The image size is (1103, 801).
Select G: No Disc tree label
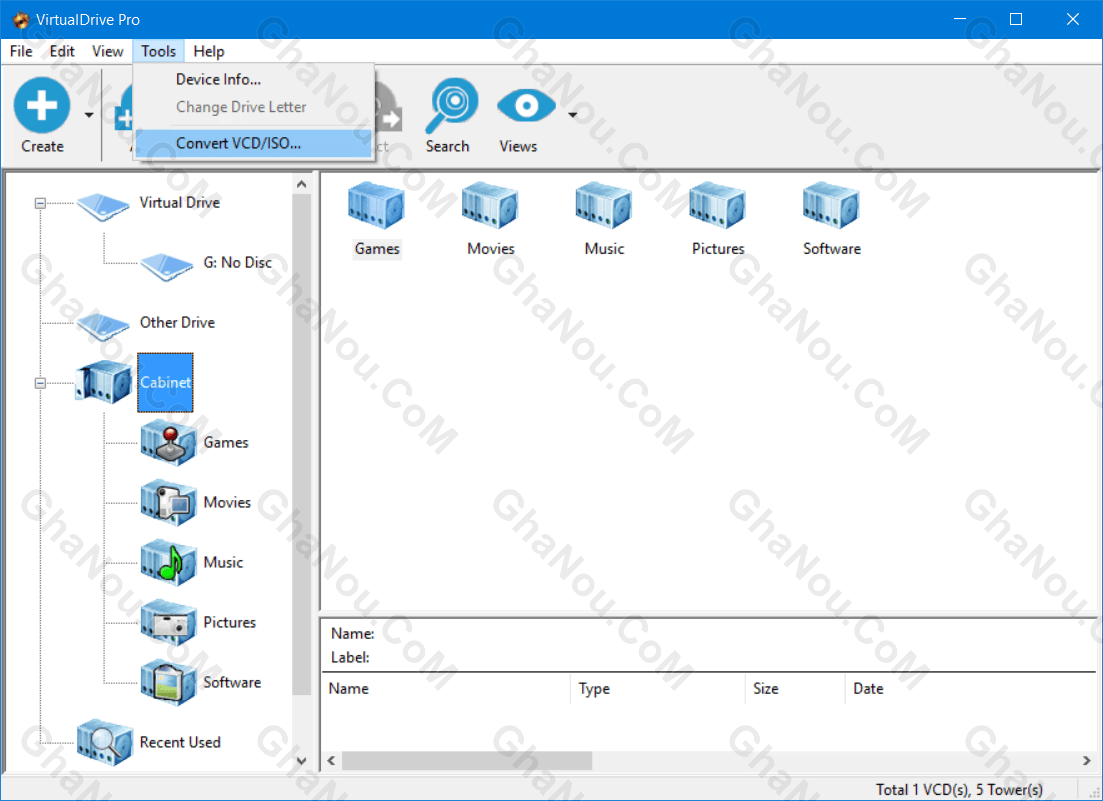click(238, 262)
